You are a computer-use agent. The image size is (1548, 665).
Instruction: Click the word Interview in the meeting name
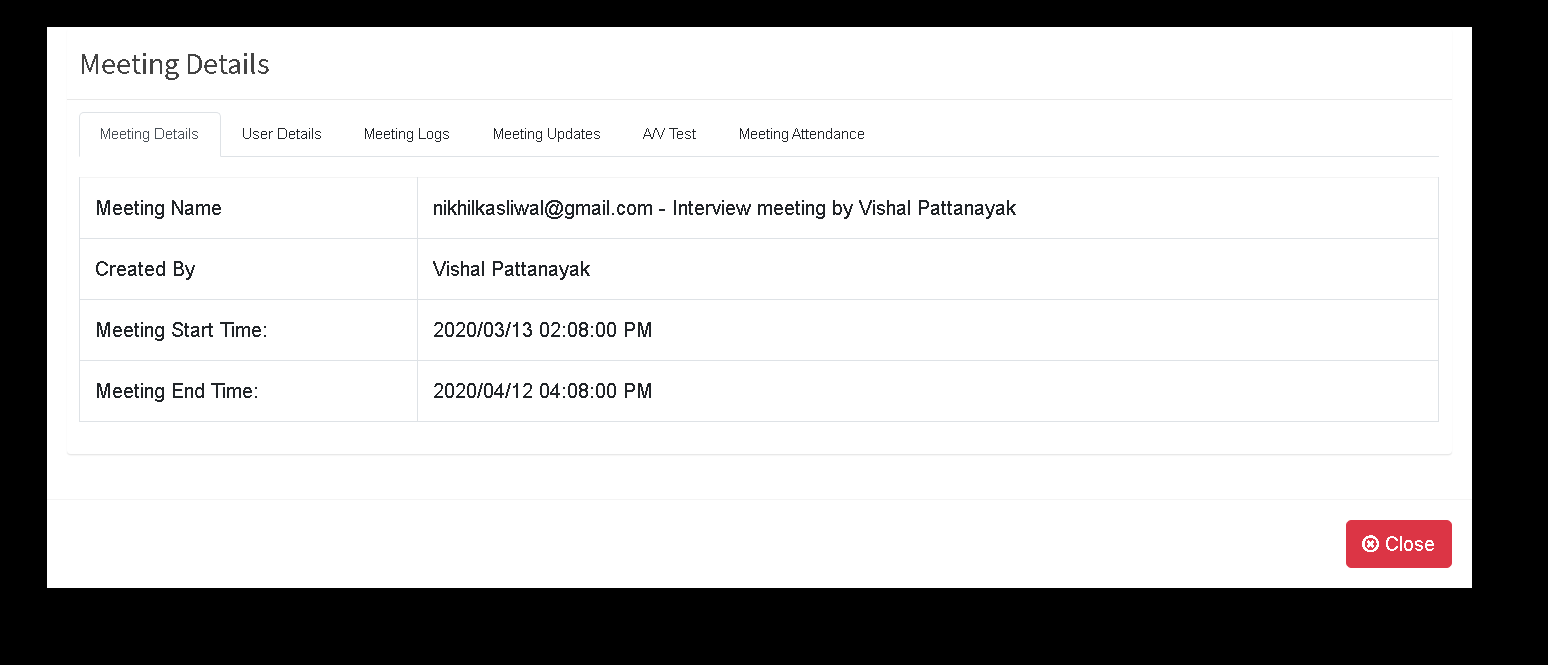coord(712,208)
